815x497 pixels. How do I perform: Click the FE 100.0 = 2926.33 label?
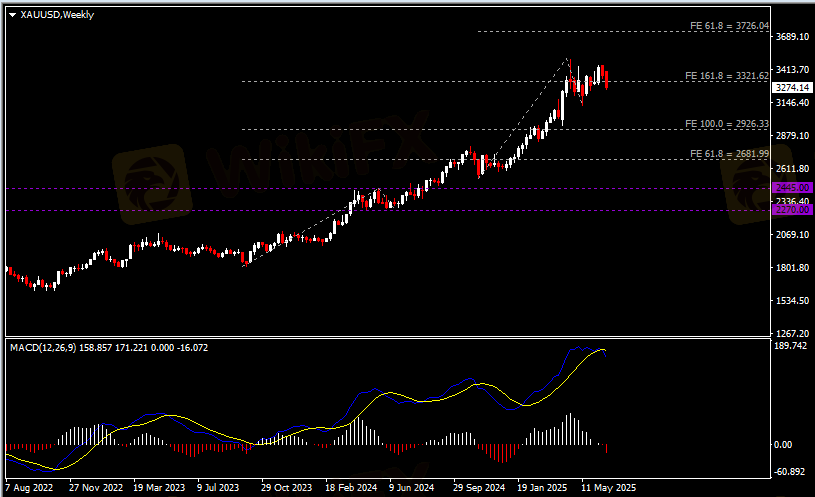point(726,124)
